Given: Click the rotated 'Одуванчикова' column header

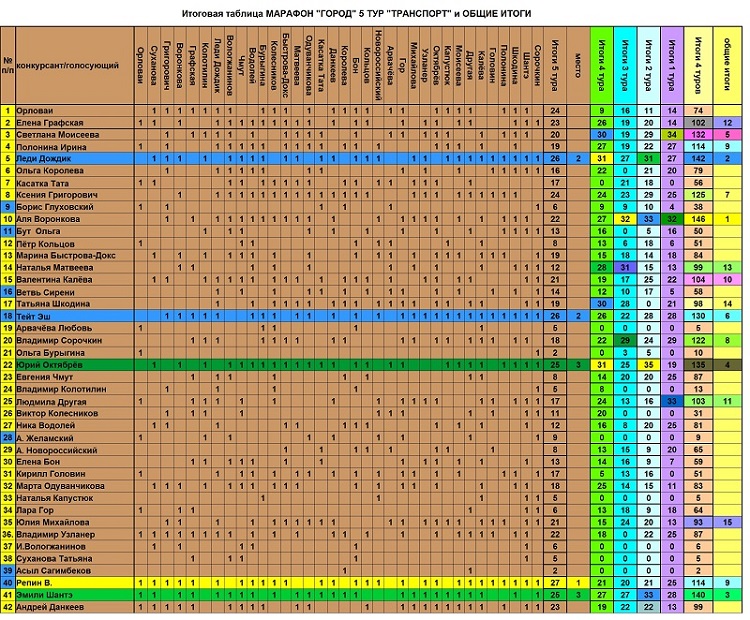Looking at the screenshot, I should pos(309,66).
